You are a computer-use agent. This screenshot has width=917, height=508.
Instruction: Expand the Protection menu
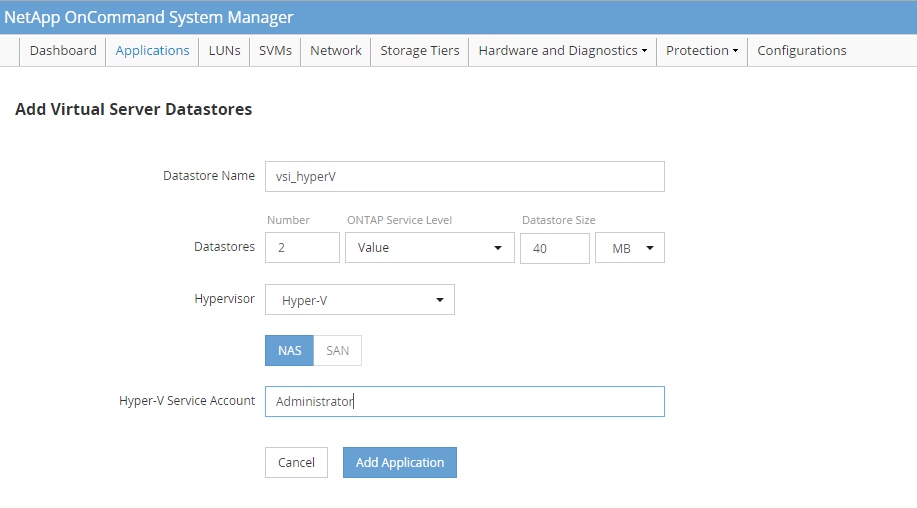click(701, 51)
